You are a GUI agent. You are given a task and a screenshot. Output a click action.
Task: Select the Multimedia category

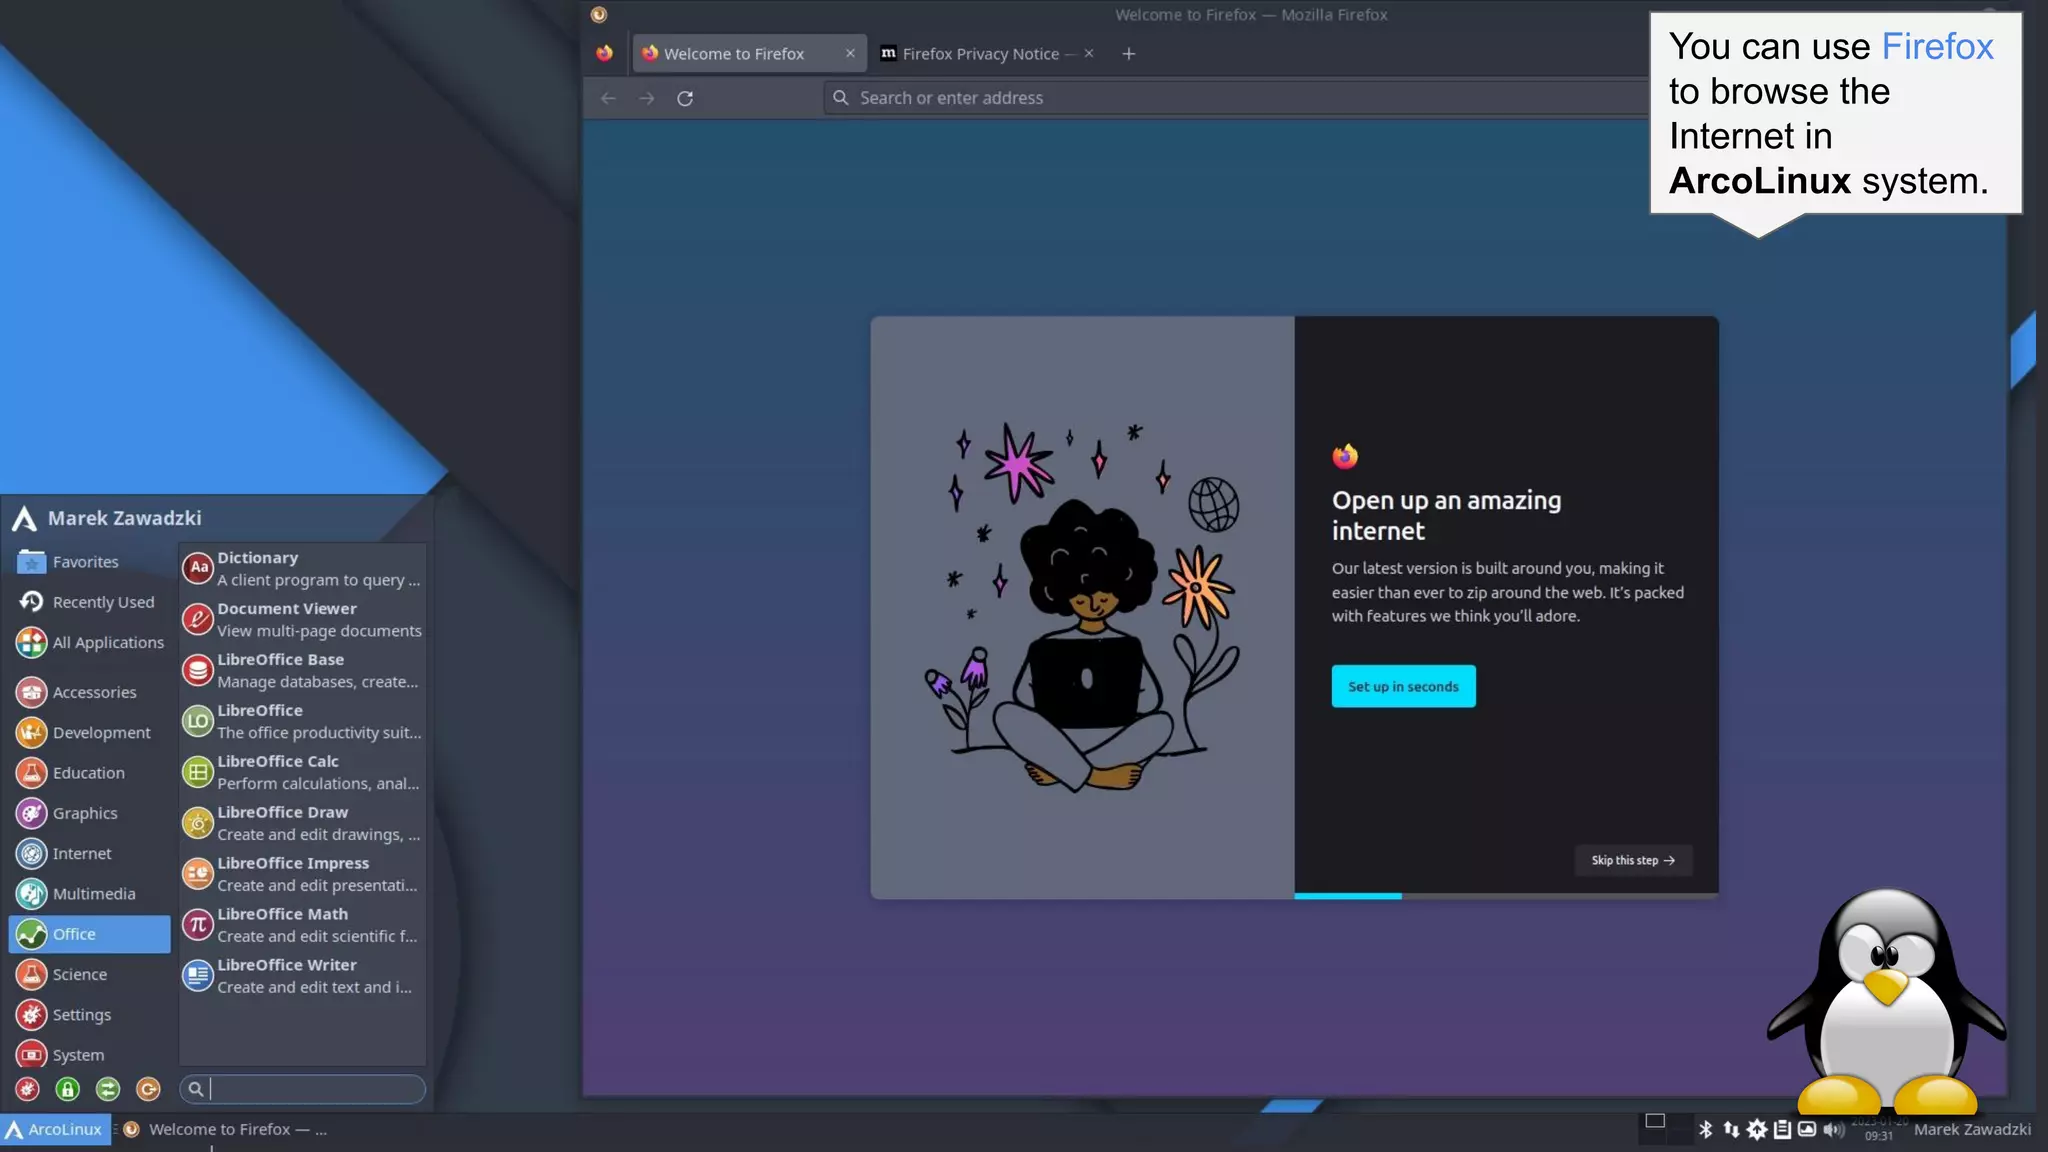point(93,893)
